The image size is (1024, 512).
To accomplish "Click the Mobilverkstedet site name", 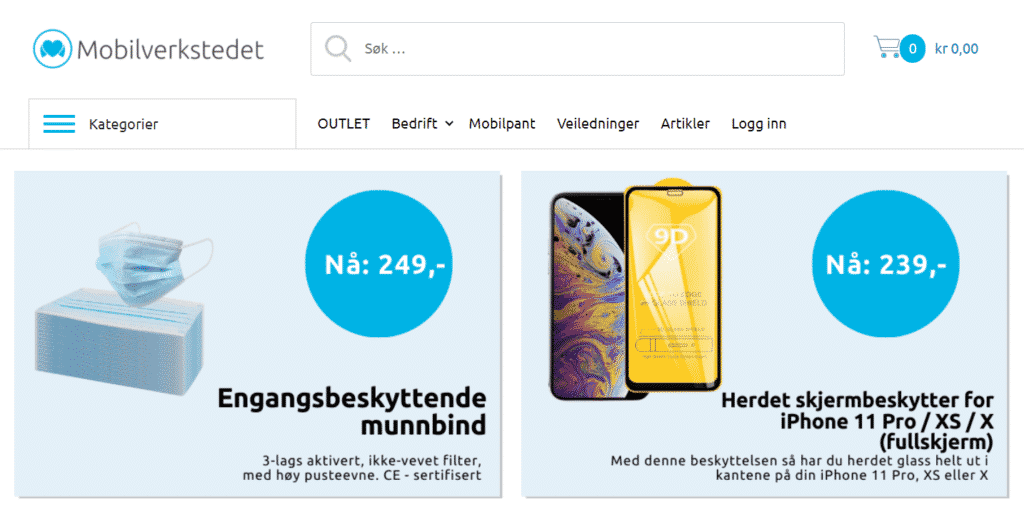I will tap(170, 49).
